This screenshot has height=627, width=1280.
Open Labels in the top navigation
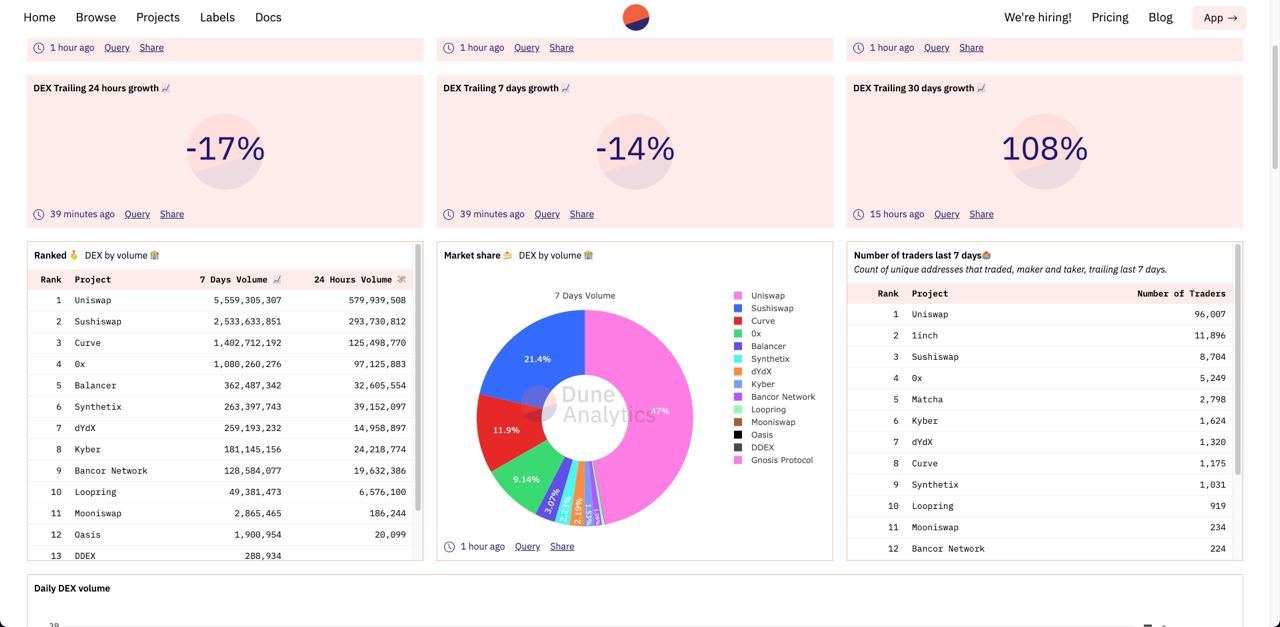[217, 17]
